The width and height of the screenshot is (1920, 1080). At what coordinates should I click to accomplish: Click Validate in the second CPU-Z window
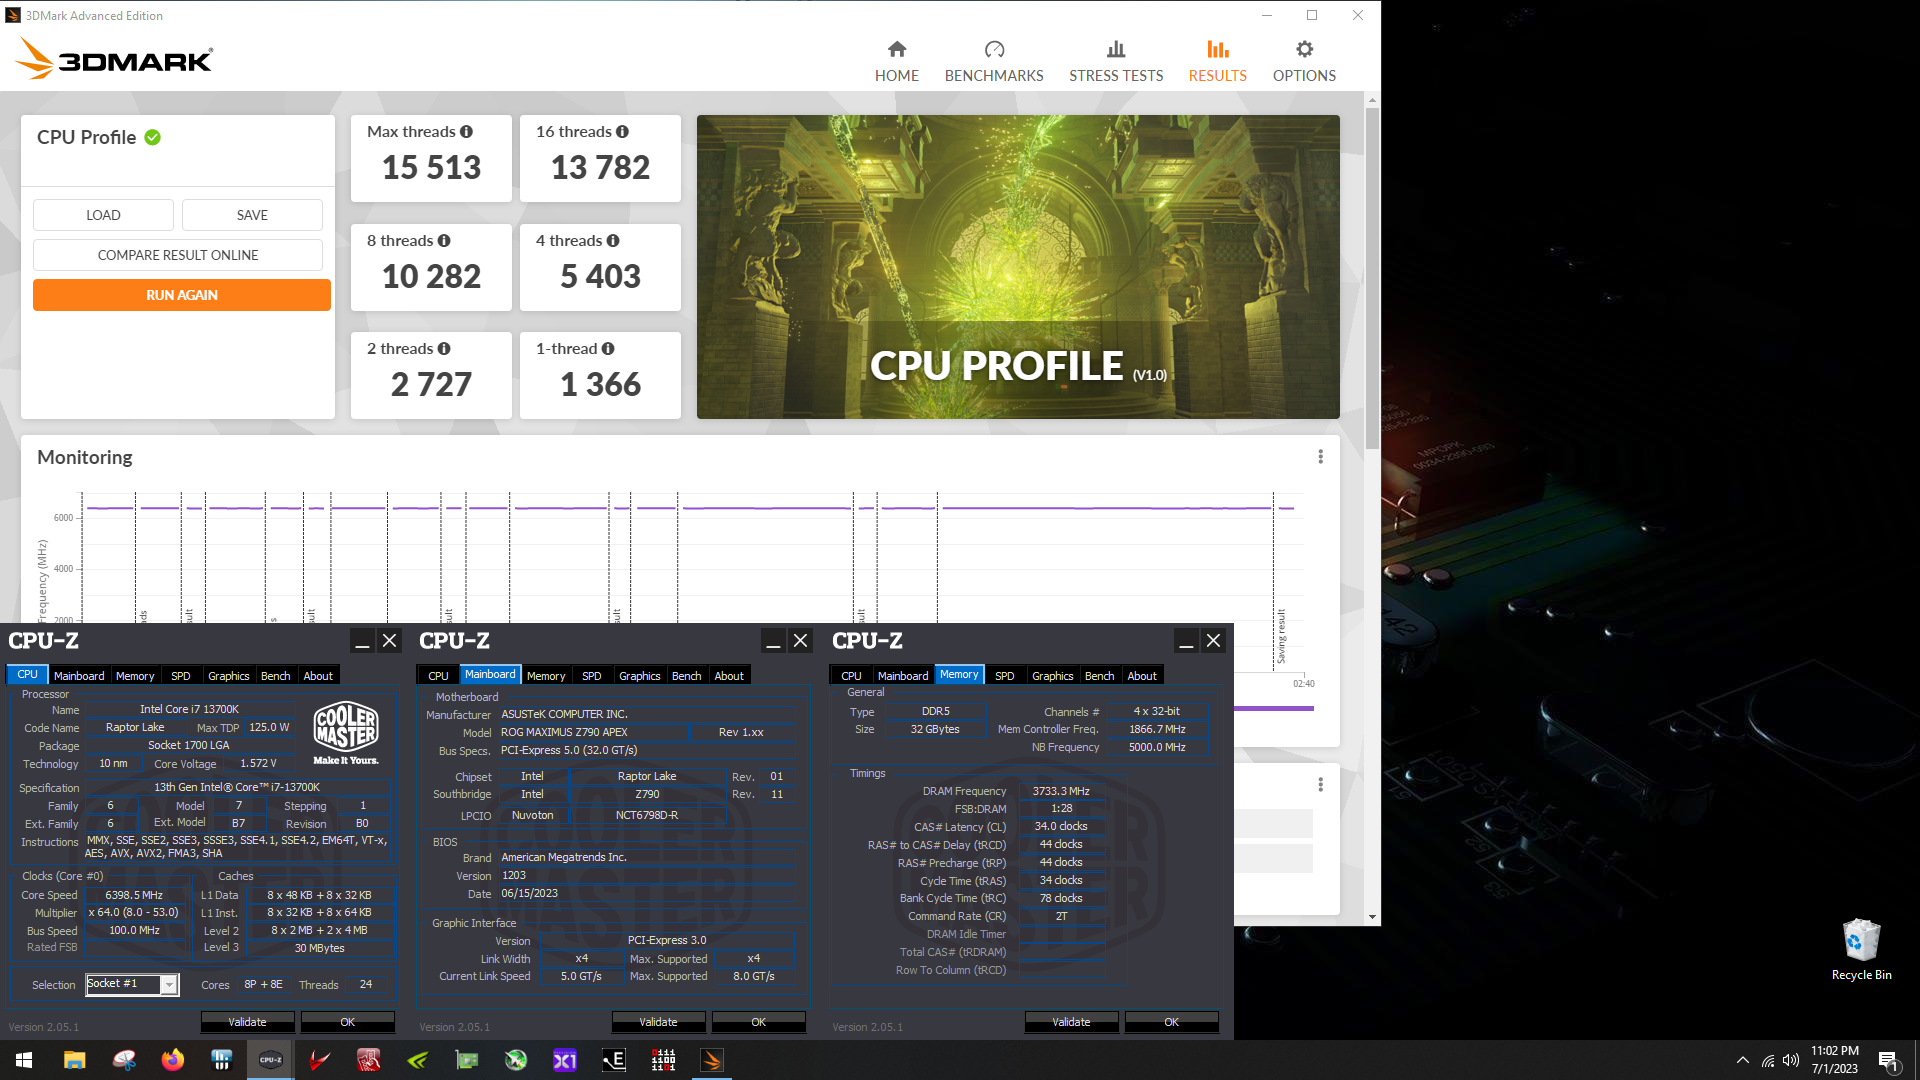pyautogui.click(x=658, y=1022)
